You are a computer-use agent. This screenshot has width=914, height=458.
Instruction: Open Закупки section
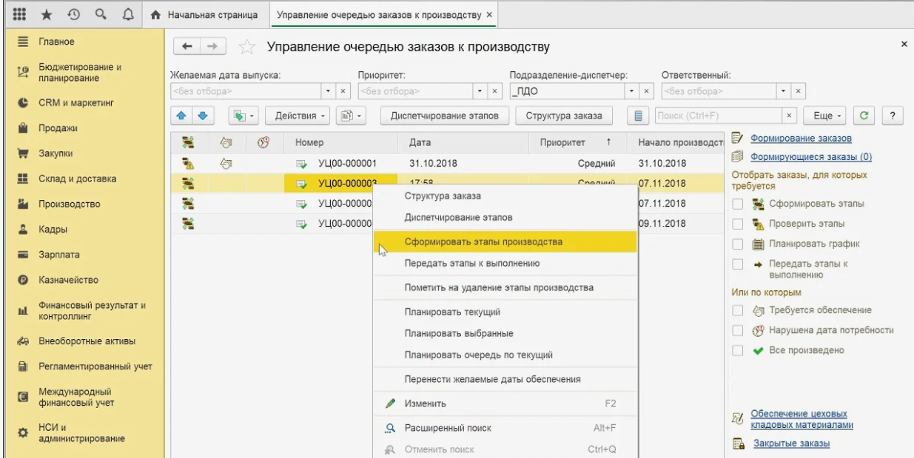click(x=55, y=153)
